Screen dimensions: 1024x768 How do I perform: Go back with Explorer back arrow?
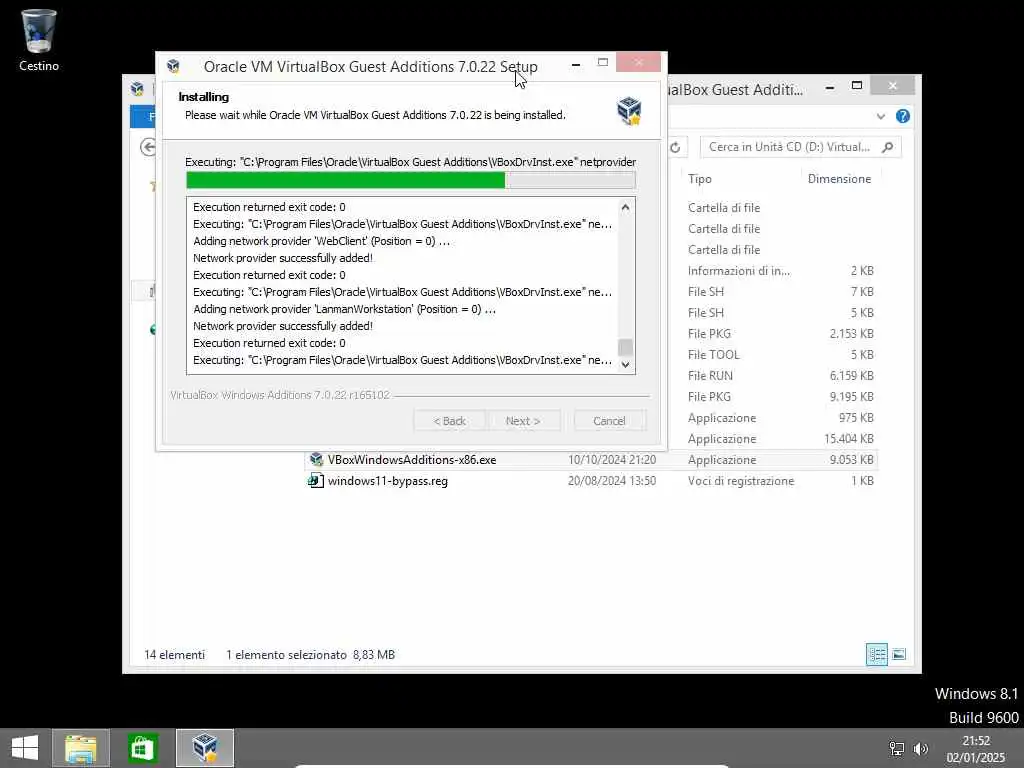[x=148, y=147]
